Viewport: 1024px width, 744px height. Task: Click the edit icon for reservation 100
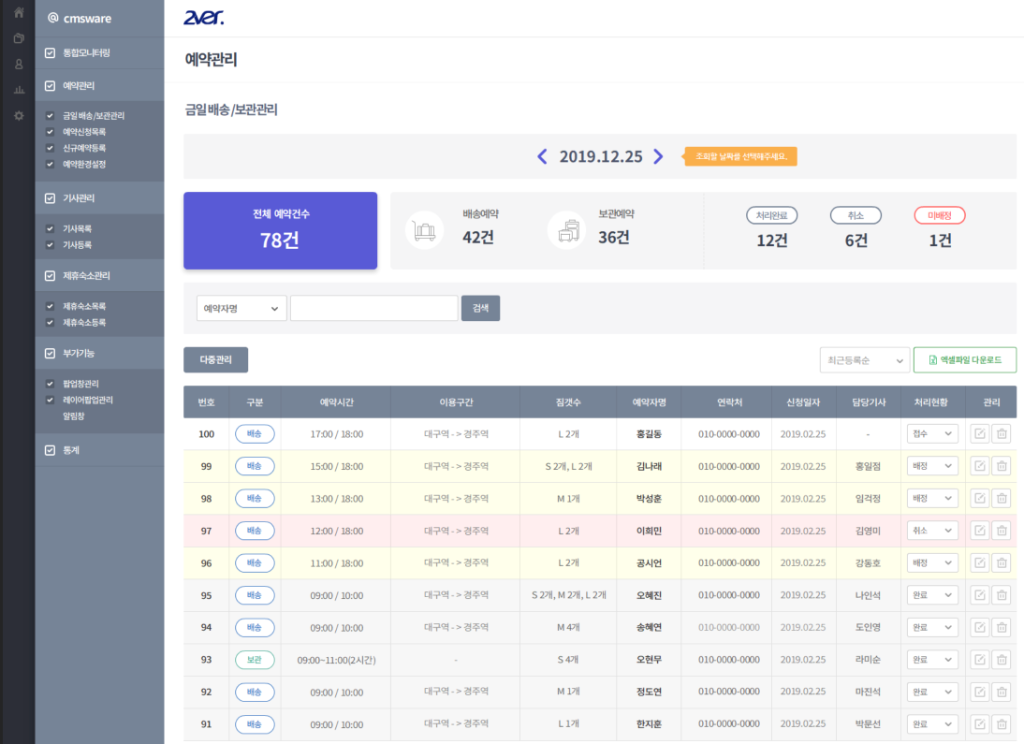[980, 434]
